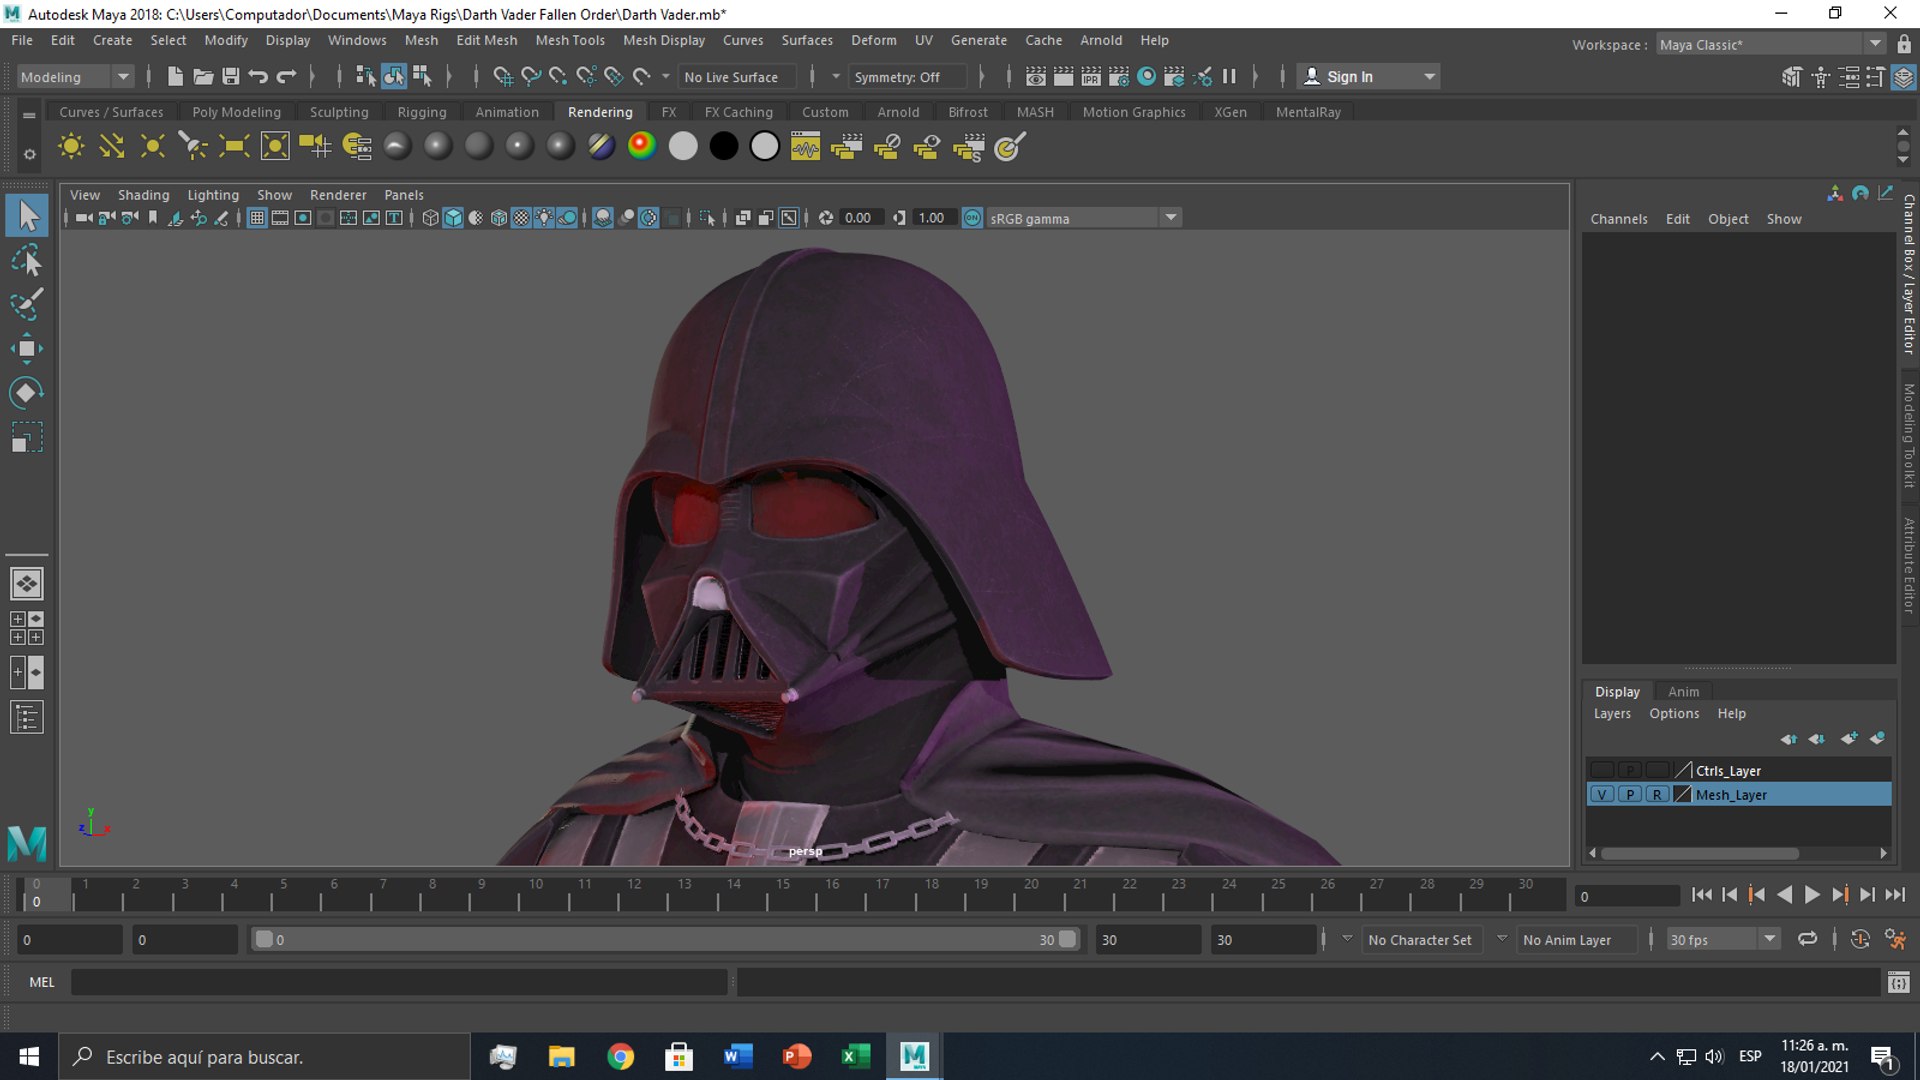Choose the Paint Selection tool

tap(27, 304)
